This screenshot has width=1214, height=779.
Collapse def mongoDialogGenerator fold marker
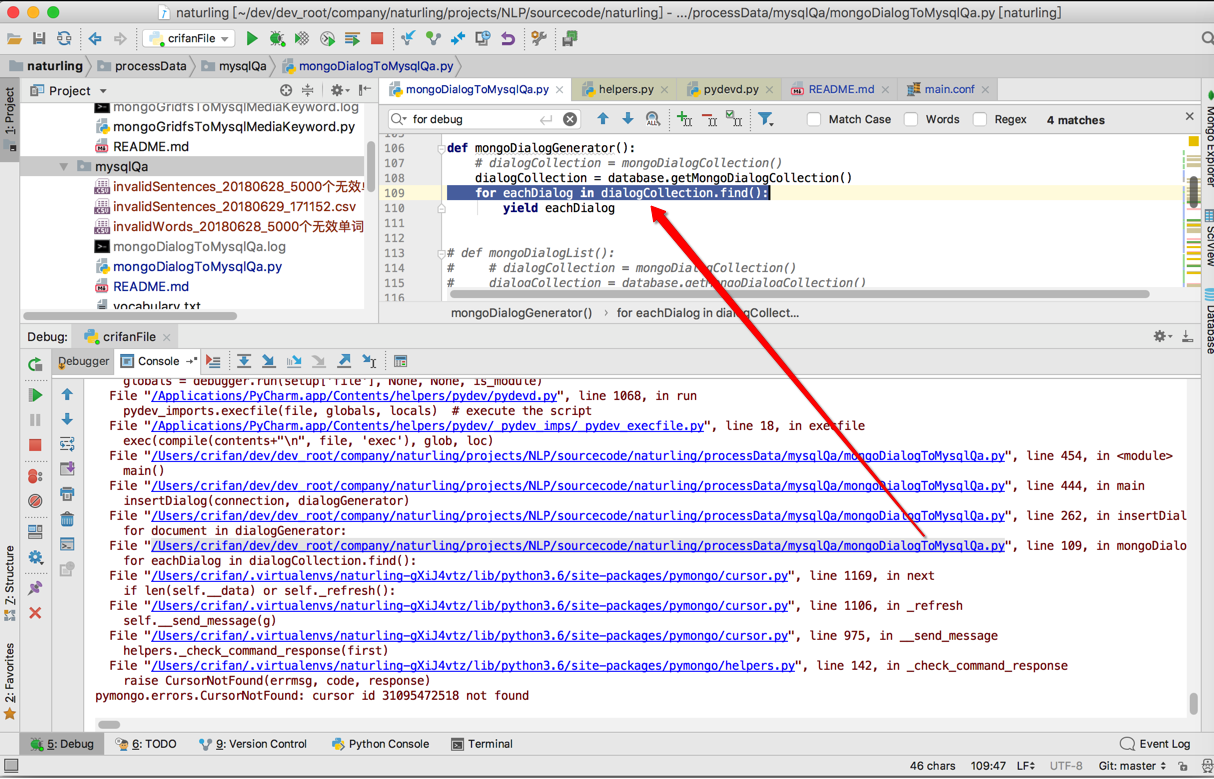[441, 148]
